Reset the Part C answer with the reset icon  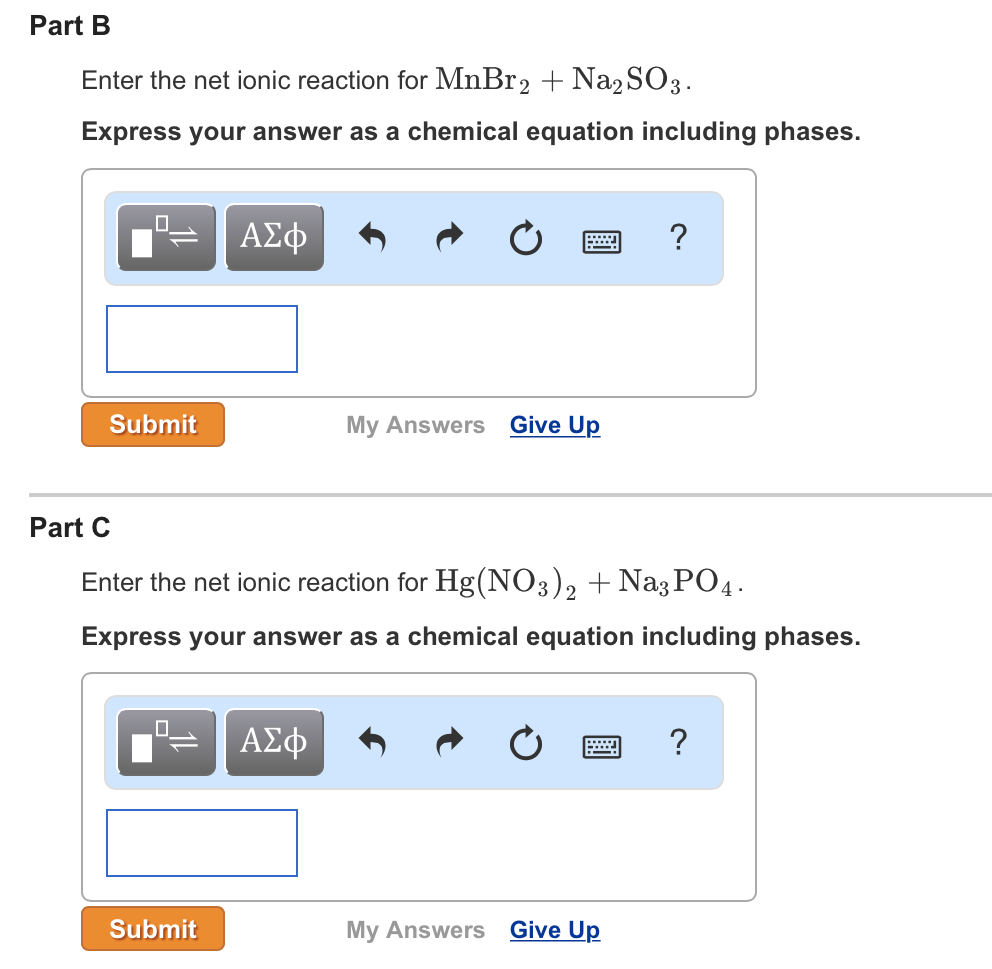525,743
